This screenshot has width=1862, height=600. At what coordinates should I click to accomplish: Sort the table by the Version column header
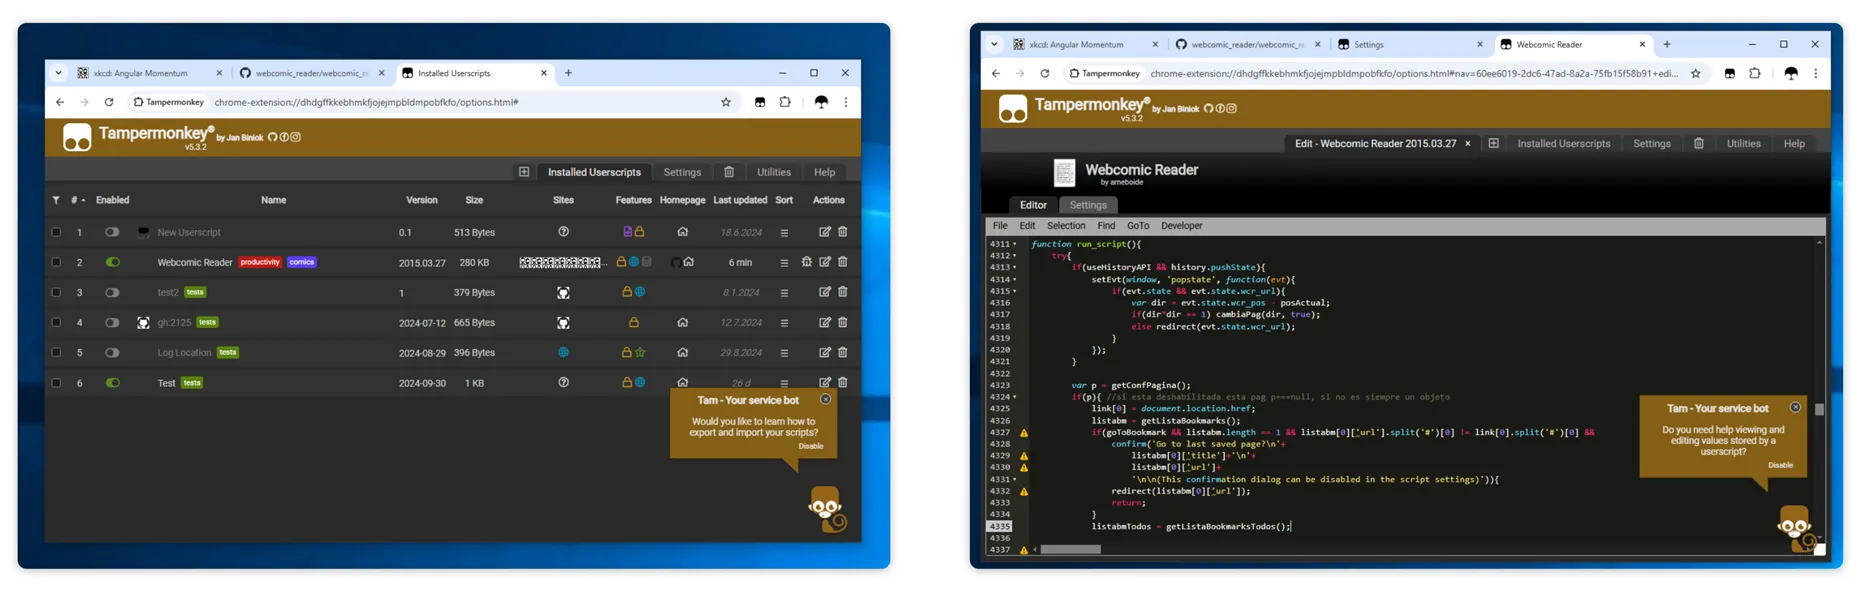click(x=421, y=200)
